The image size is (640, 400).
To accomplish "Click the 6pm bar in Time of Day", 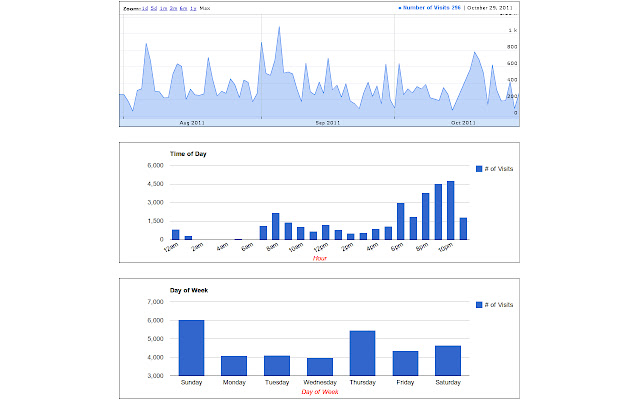I will tap(400, 221).
